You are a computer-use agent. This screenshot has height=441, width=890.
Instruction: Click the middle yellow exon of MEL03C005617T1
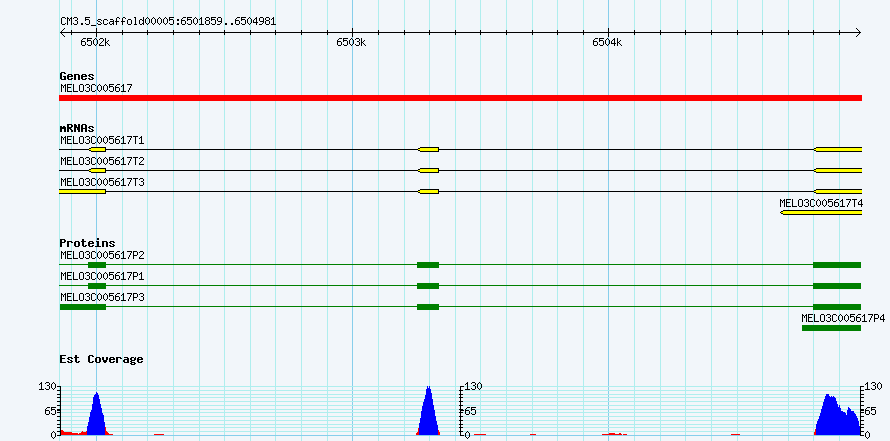click(x=429, y=149)
